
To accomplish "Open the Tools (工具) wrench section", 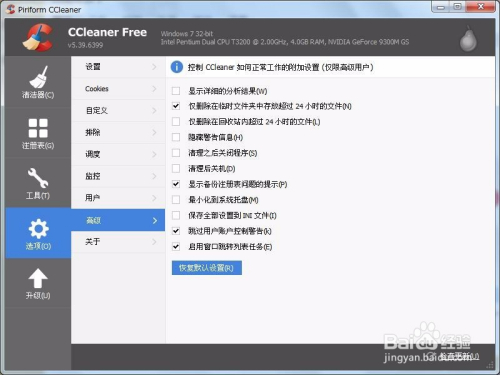I will [38, 183].
